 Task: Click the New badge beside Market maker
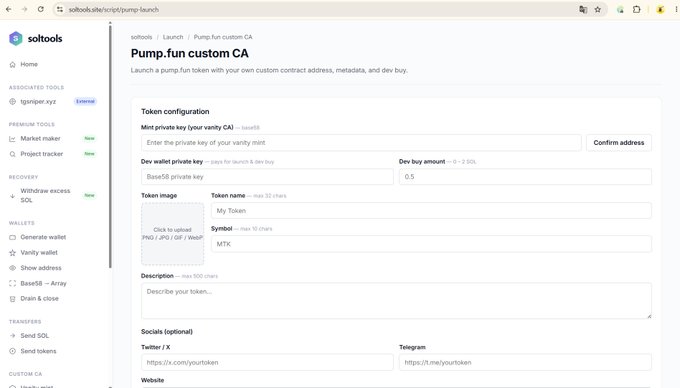pyautogui.click(x=89, y=139)
